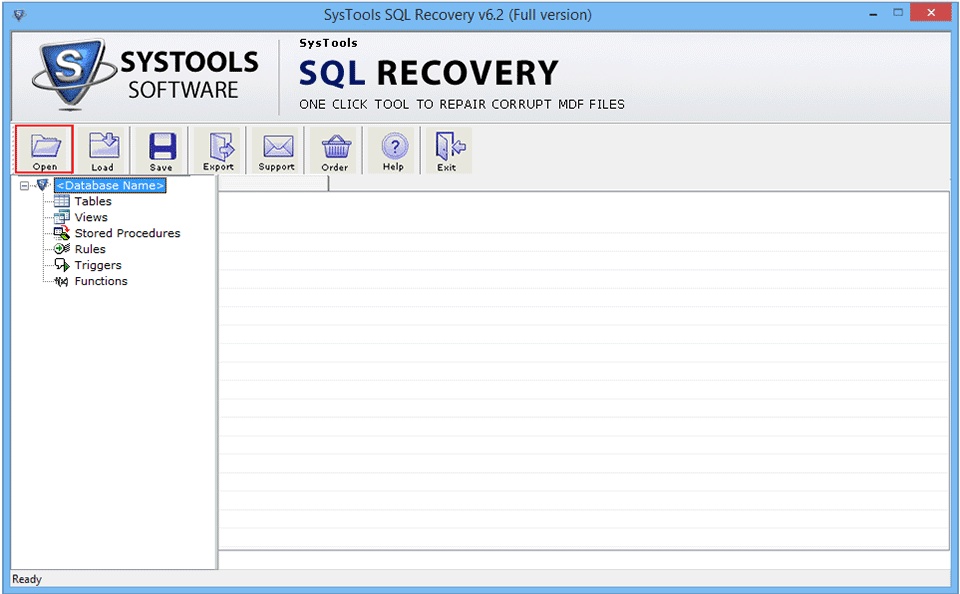Click the Rules icon in tree
Screen dimensions: 960x594
(x=62, y=249)
